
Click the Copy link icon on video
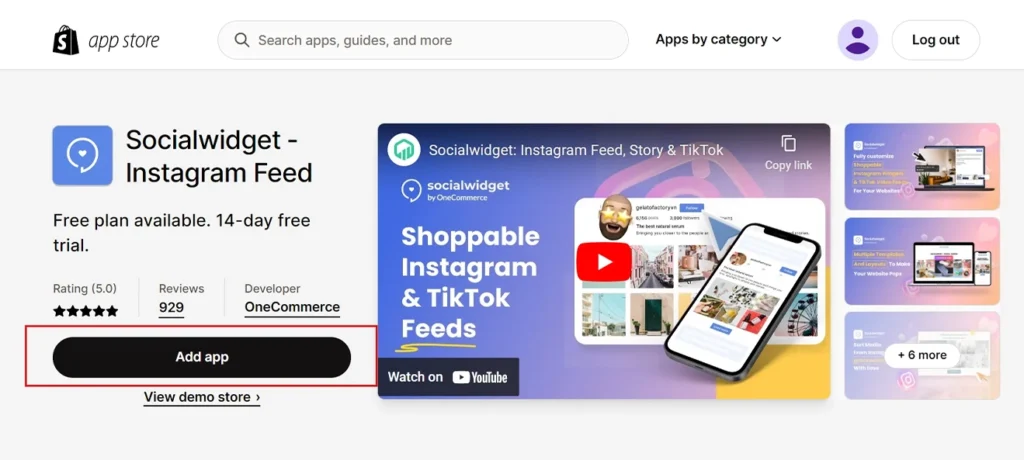click(788, 143)
